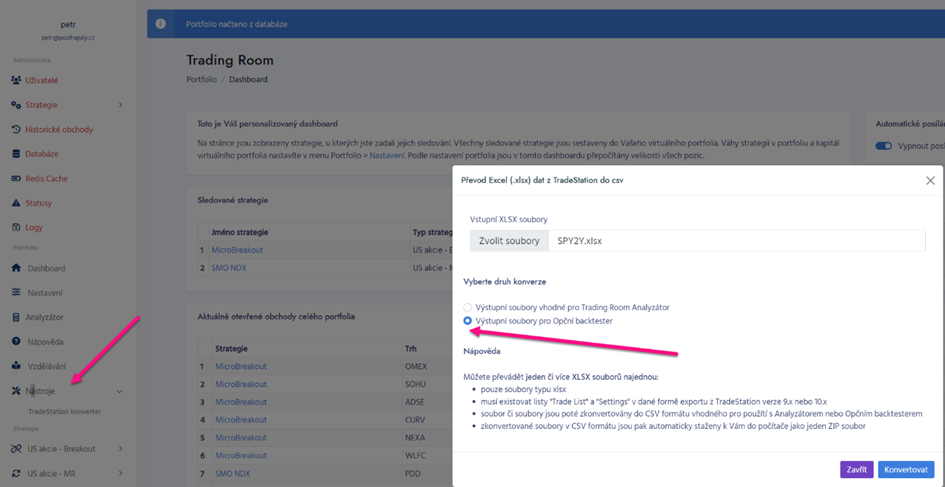The image size is (945, 487).
Task: Expand the Strategie sidebar submenu
Action: coord(120,105)
